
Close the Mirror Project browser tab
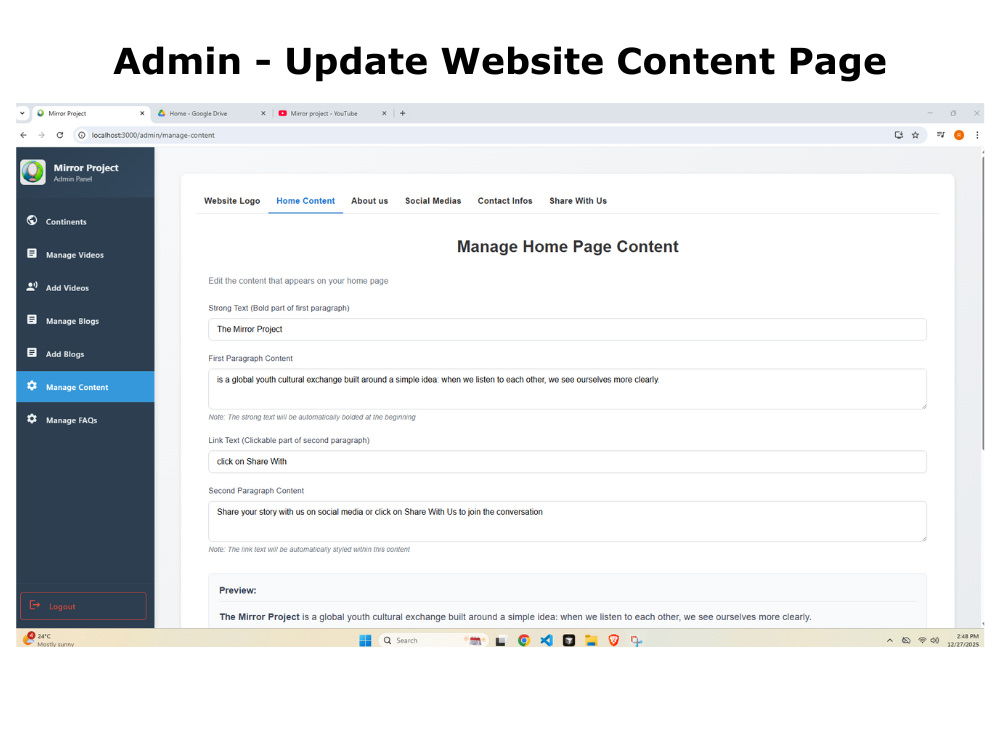pos(142,114)
